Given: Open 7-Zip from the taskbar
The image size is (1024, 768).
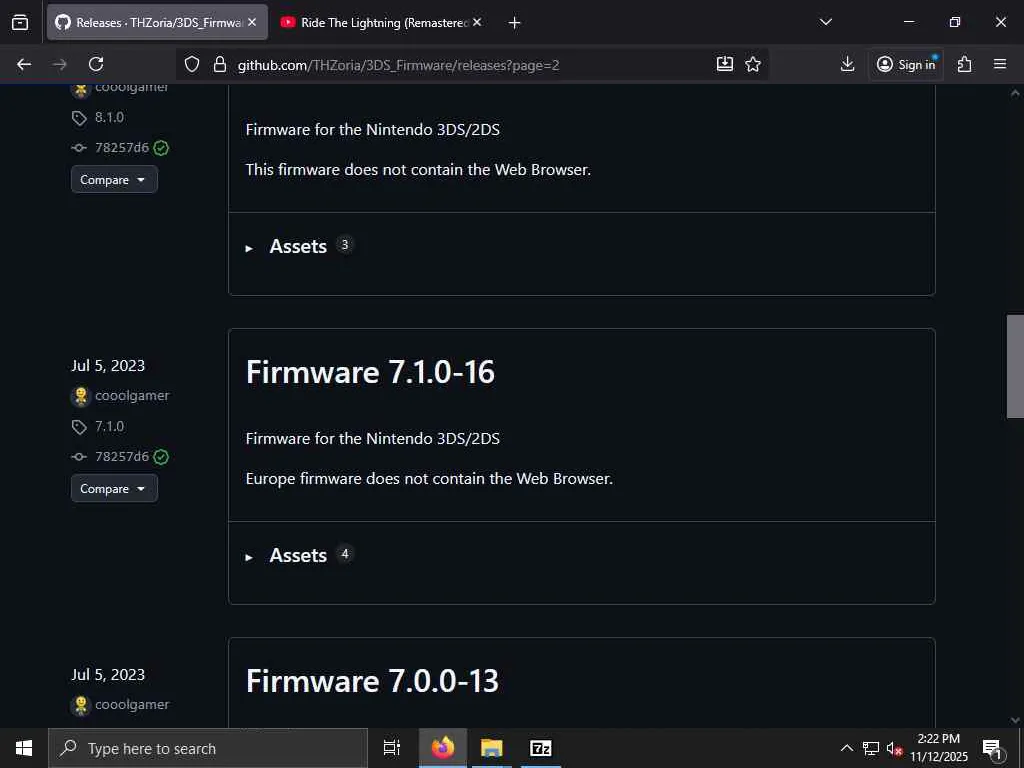Looking at the screenshot, I should (x=541, y=748).
